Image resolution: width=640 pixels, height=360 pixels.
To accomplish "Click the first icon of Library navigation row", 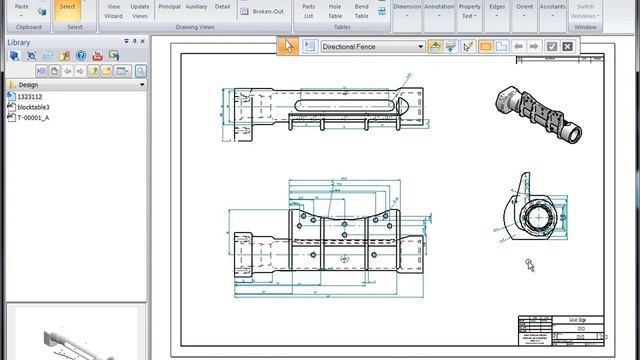I will pos(41,71).
